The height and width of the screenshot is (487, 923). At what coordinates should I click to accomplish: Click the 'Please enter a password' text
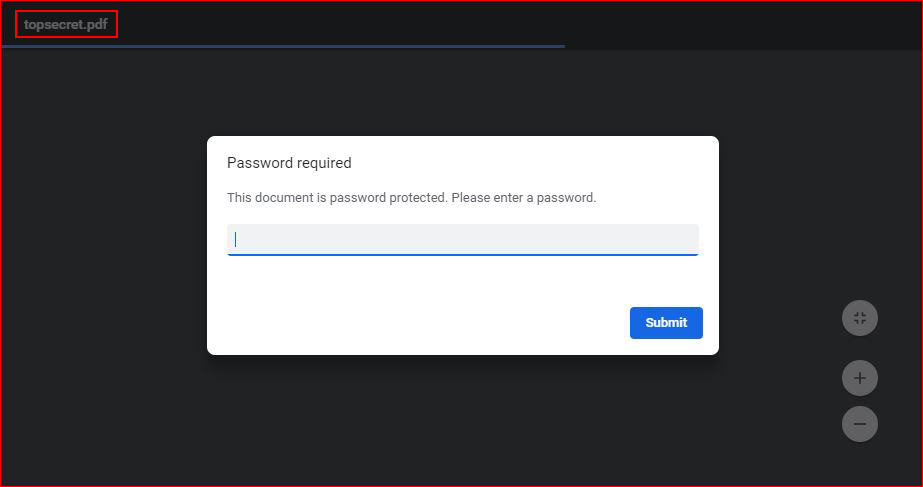524,198
